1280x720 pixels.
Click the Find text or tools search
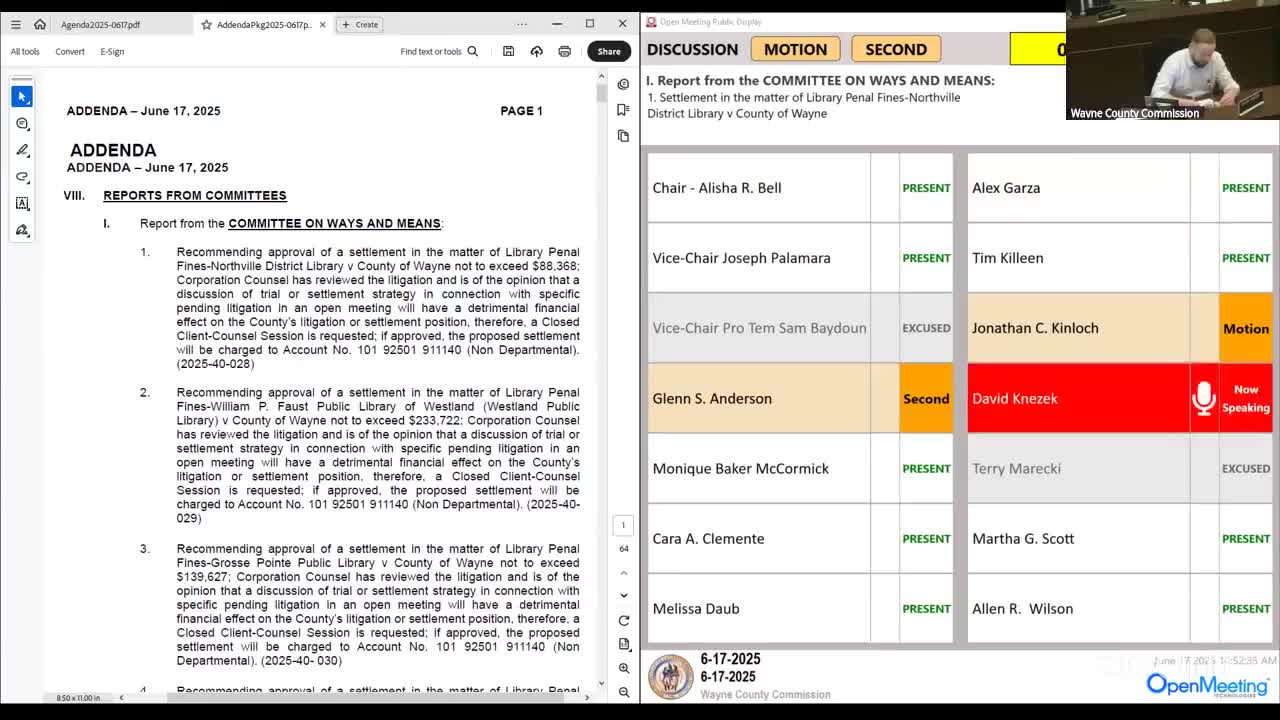(439, 51)
